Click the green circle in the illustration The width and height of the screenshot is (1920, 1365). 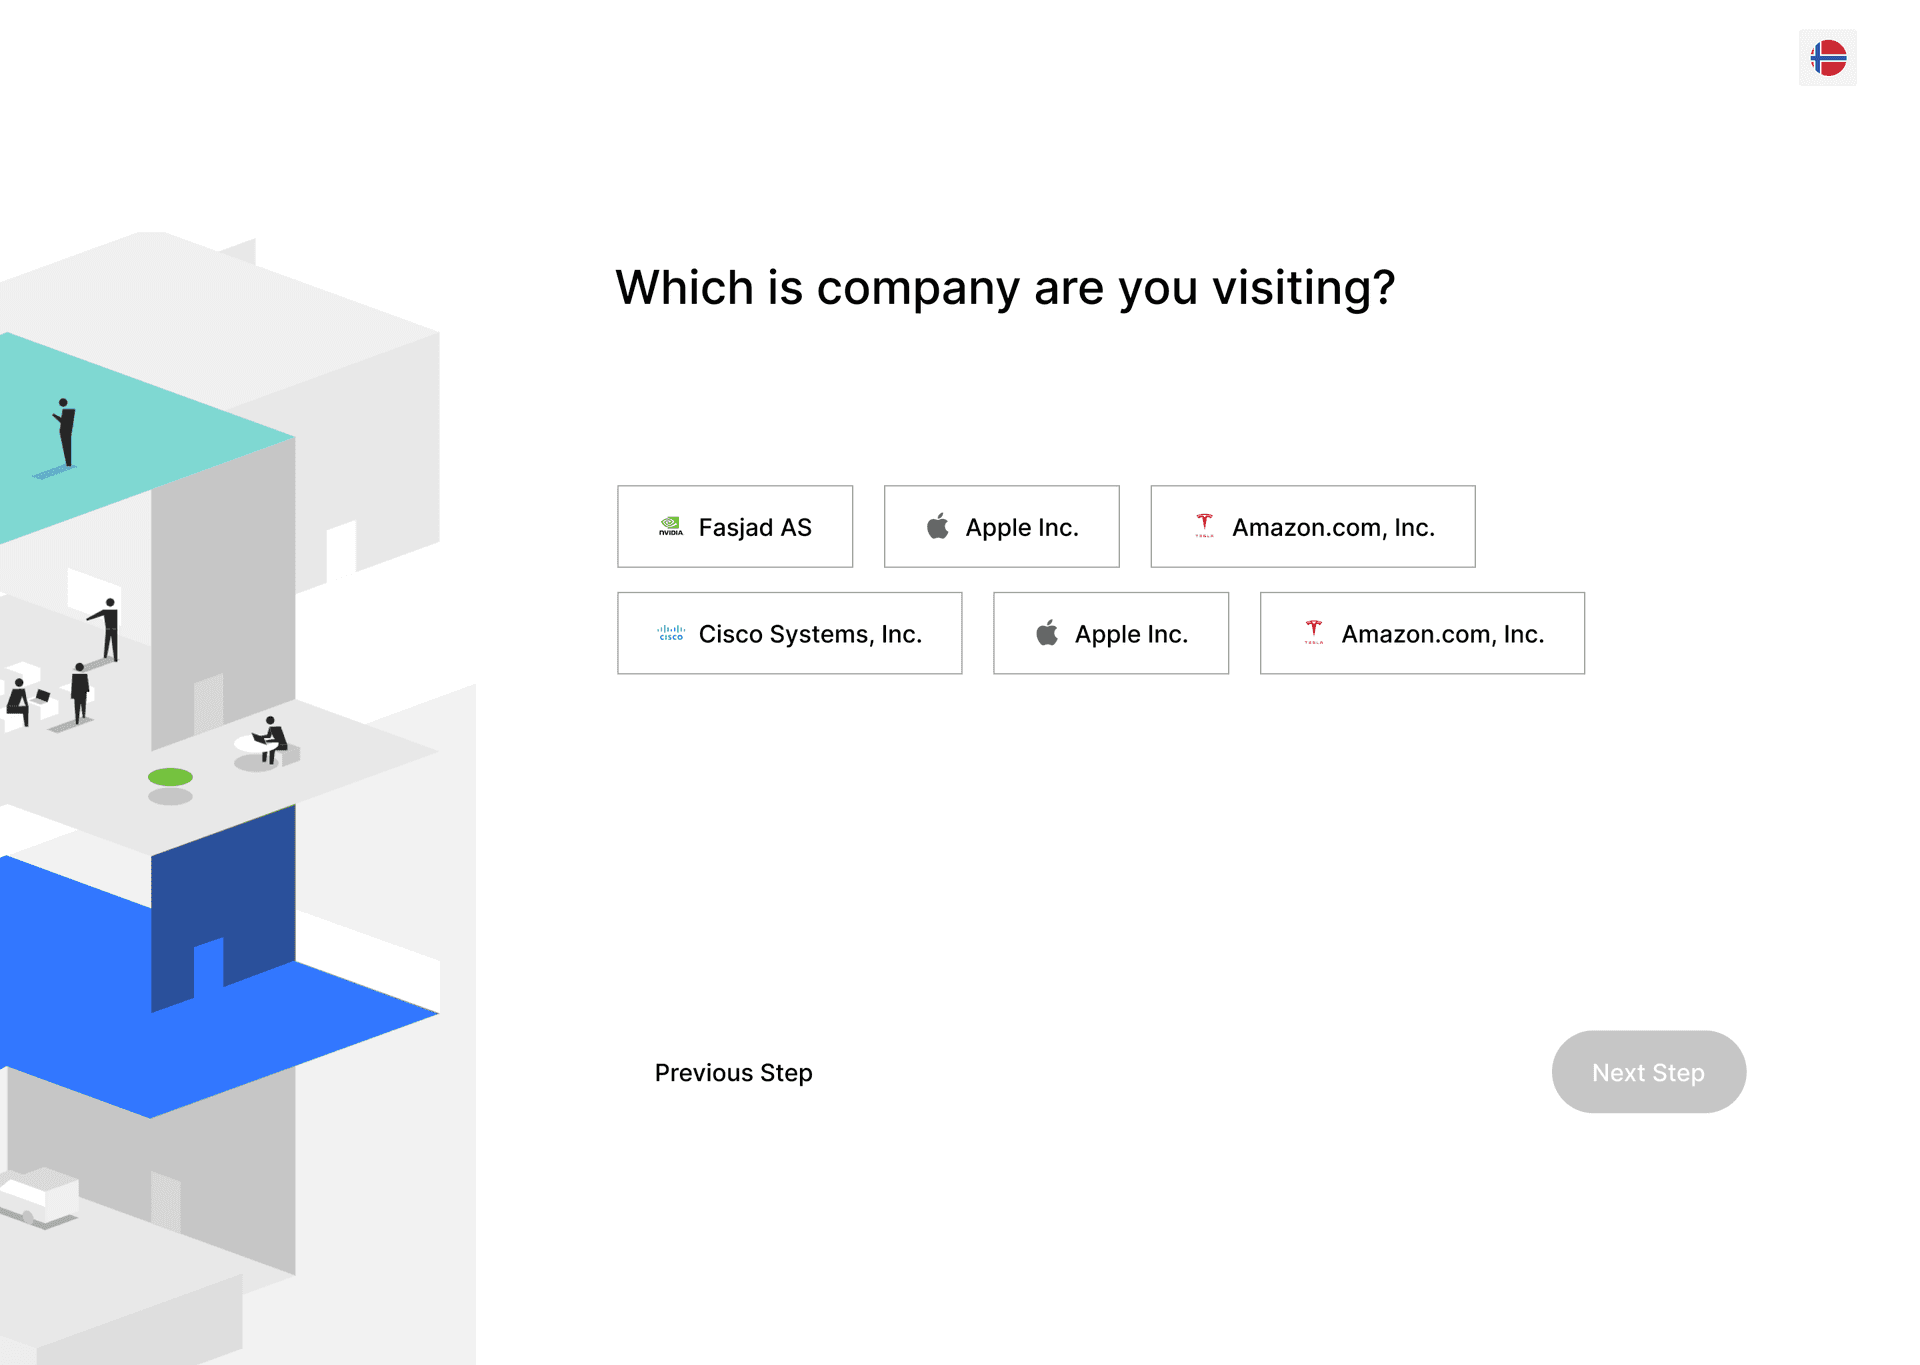pos(170,777)
